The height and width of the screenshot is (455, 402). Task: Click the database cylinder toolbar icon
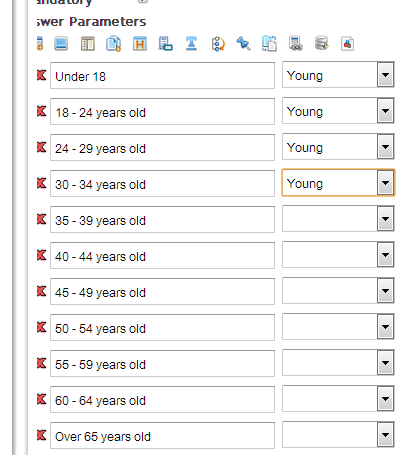pos(322,43)
